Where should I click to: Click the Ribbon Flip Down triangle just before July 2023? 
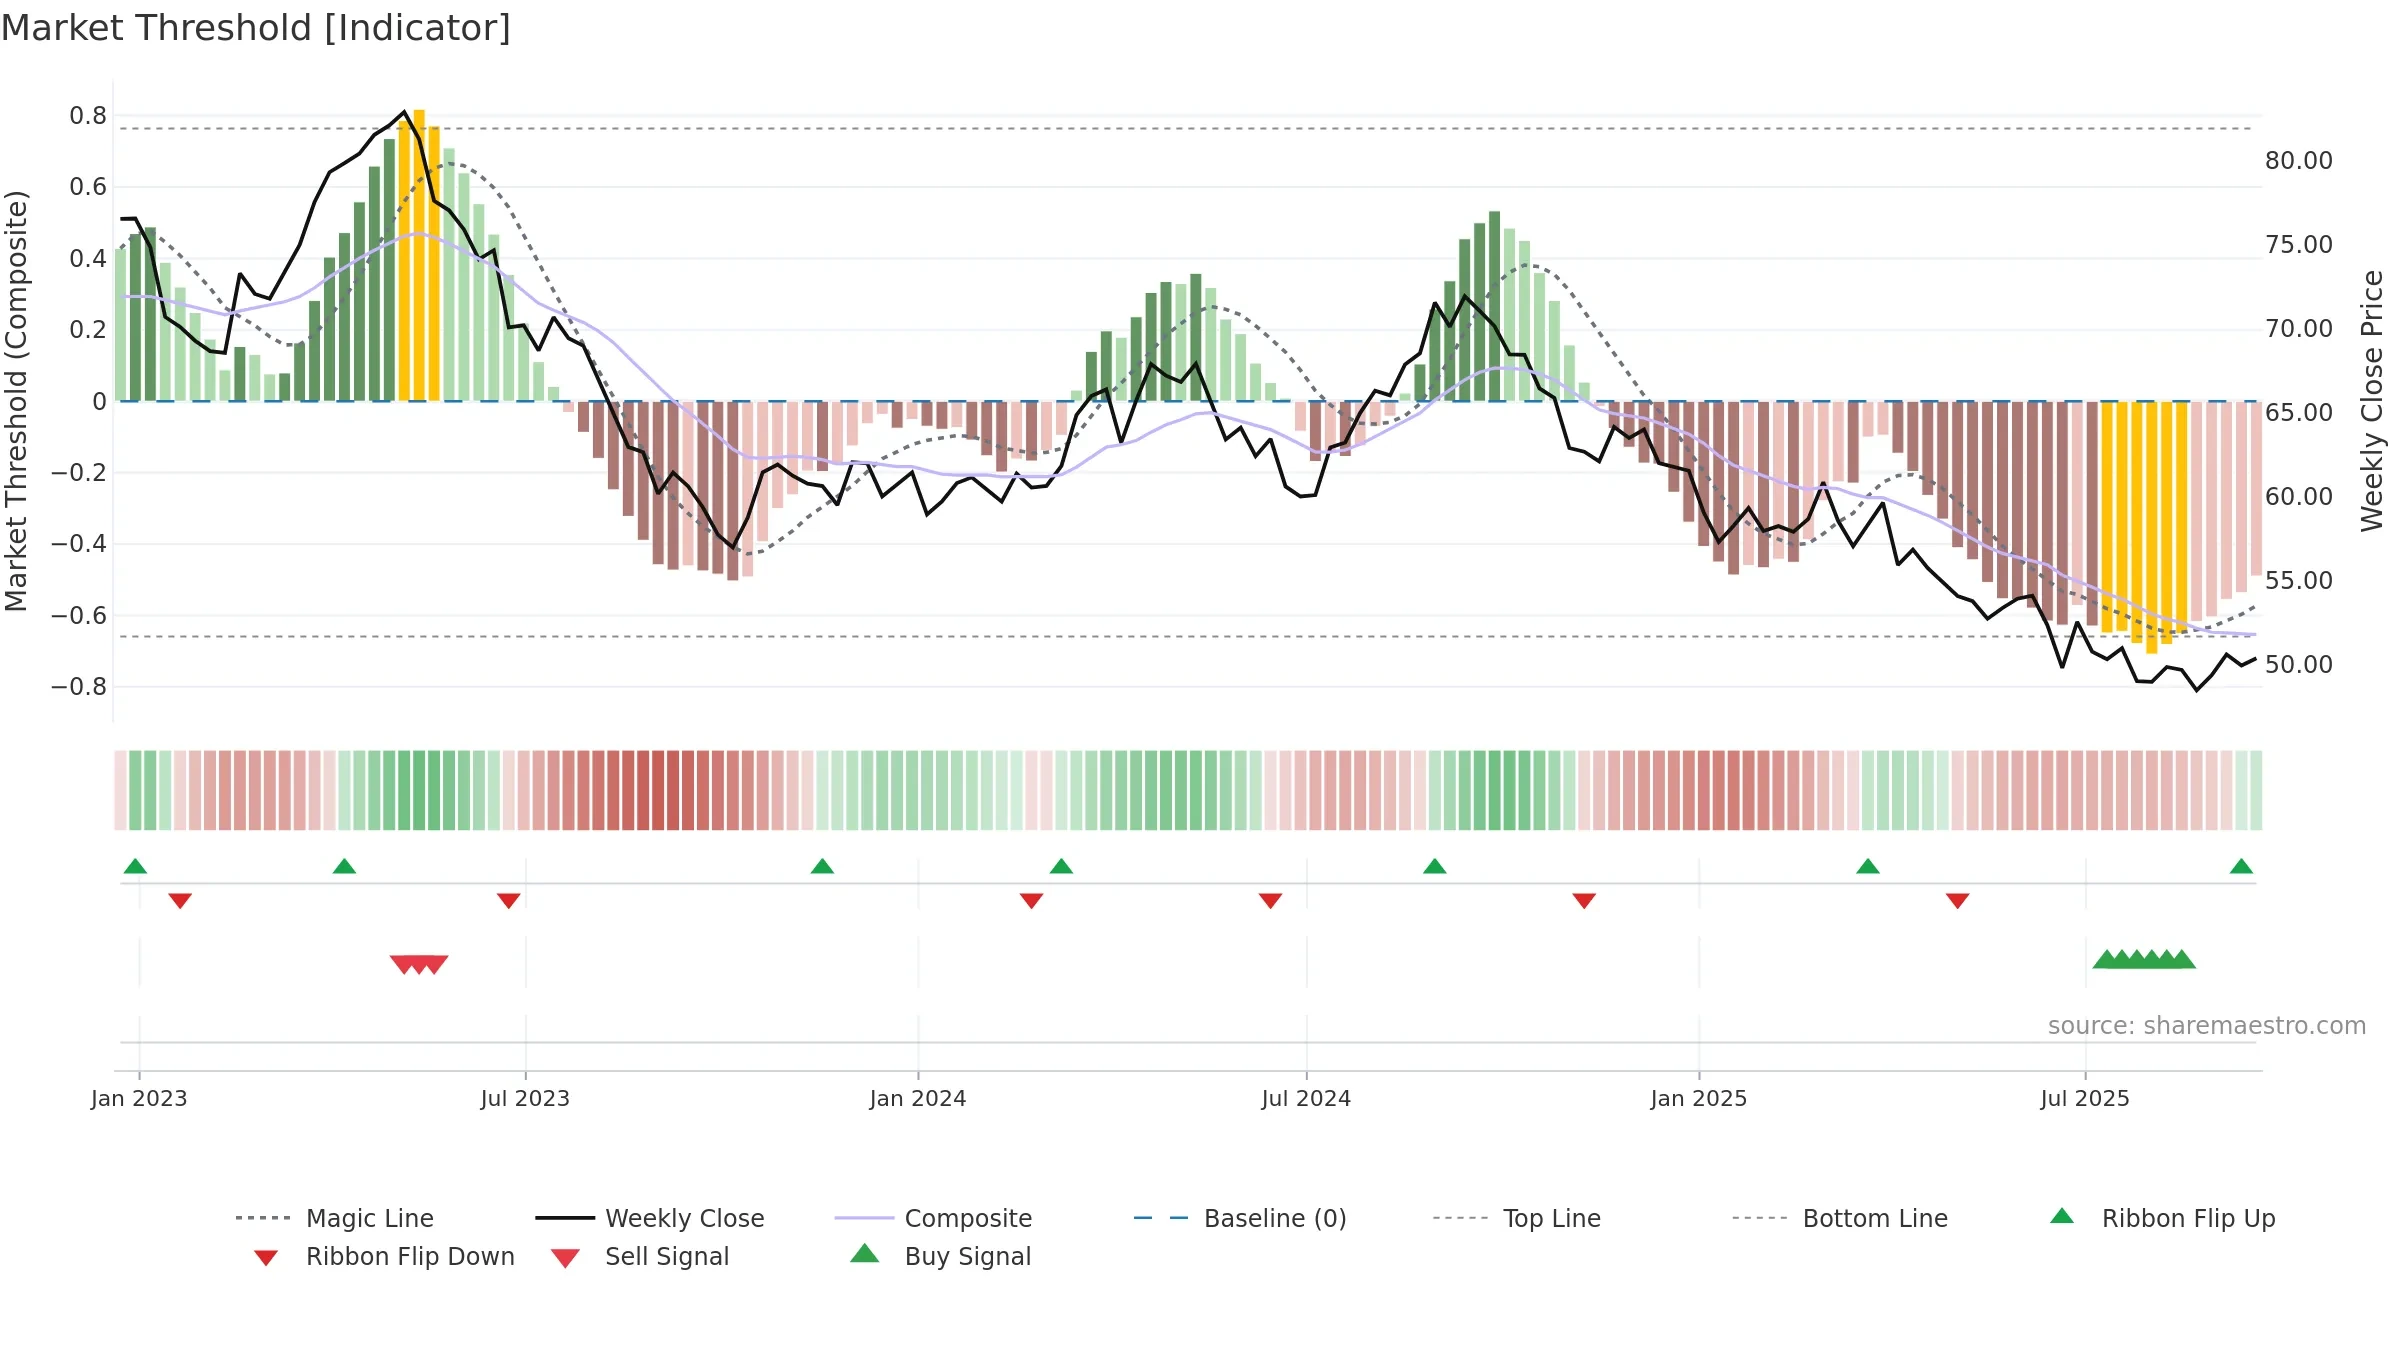coord(508,901)
